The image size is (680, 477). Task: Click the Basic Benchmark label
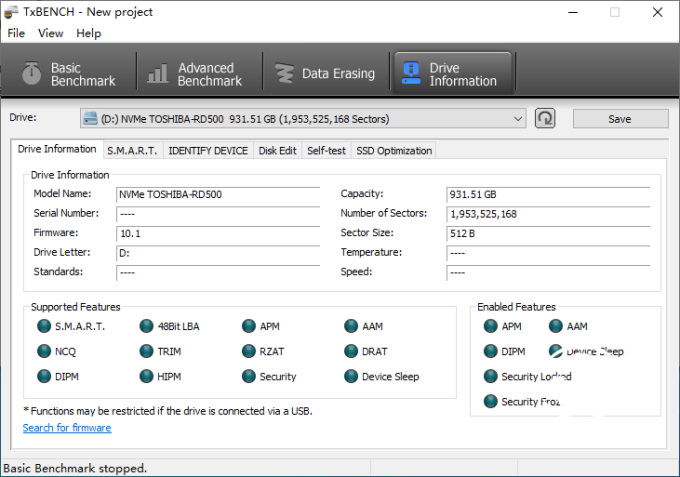pyautogui.click(x=83, y=74)
